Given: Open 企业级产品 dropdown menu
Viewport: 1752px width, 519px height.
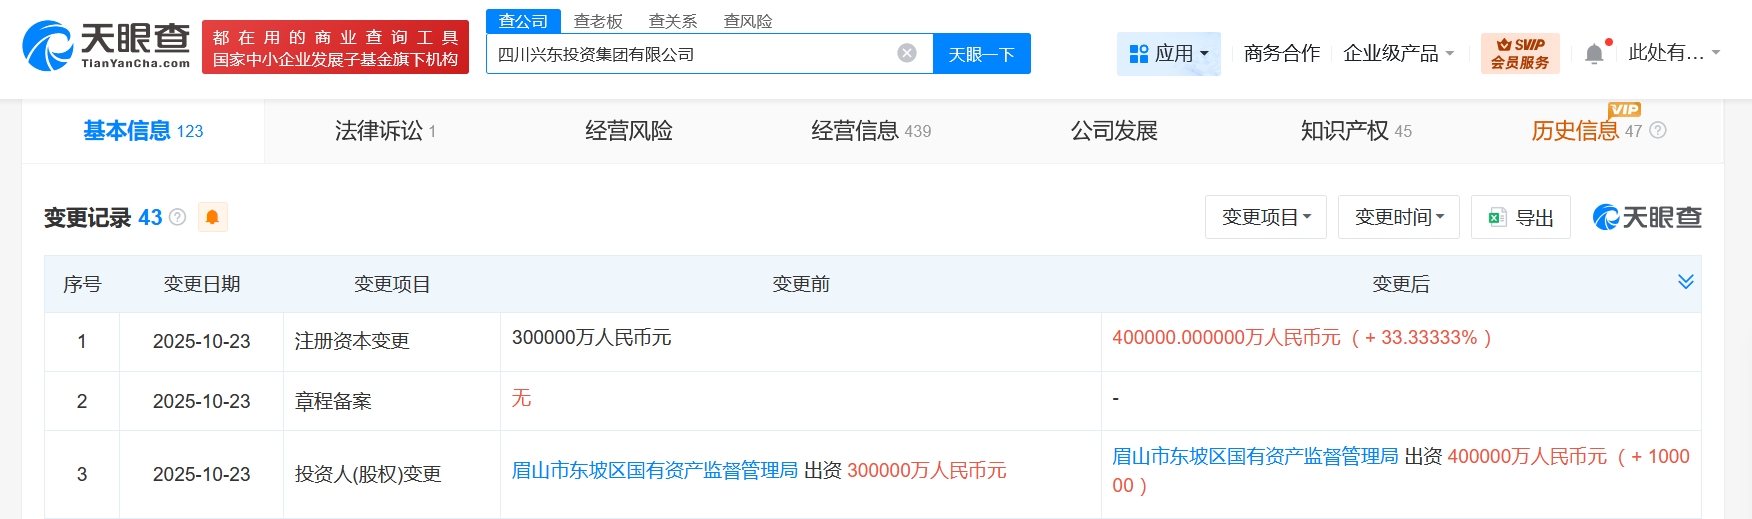Looking at the screenshot, I should [x=1397, y=53].
